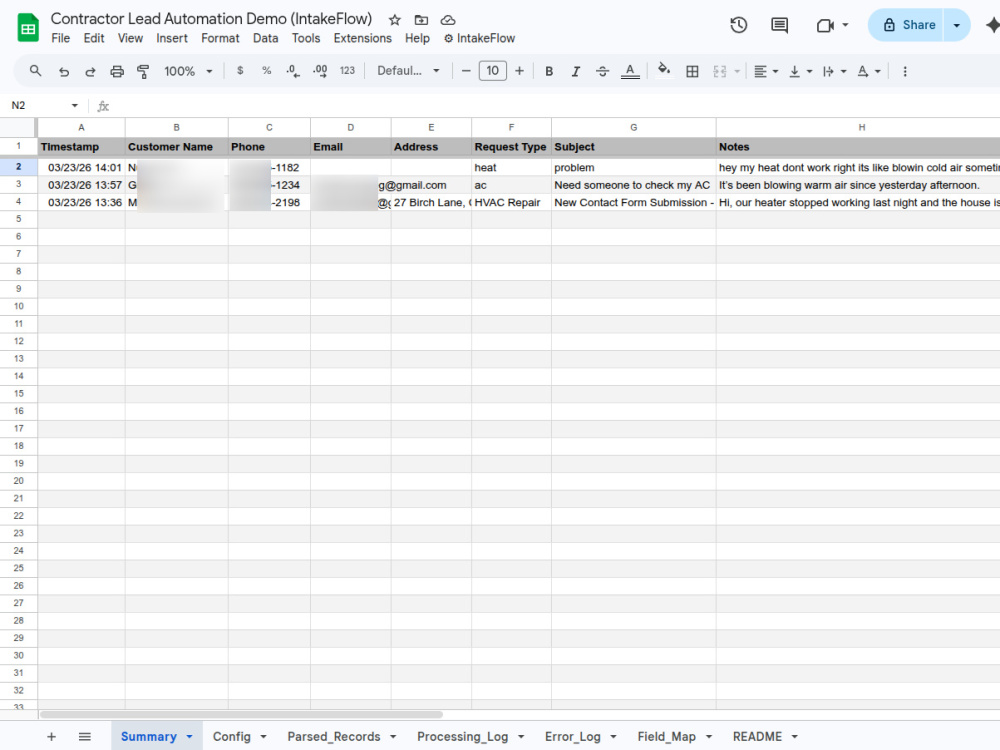Select the '03/23/26 14:01' timestamp cell
Image resolution: width=1000 pixels, height=750 pixels.
pyautogui.click(x=82, y=167)
